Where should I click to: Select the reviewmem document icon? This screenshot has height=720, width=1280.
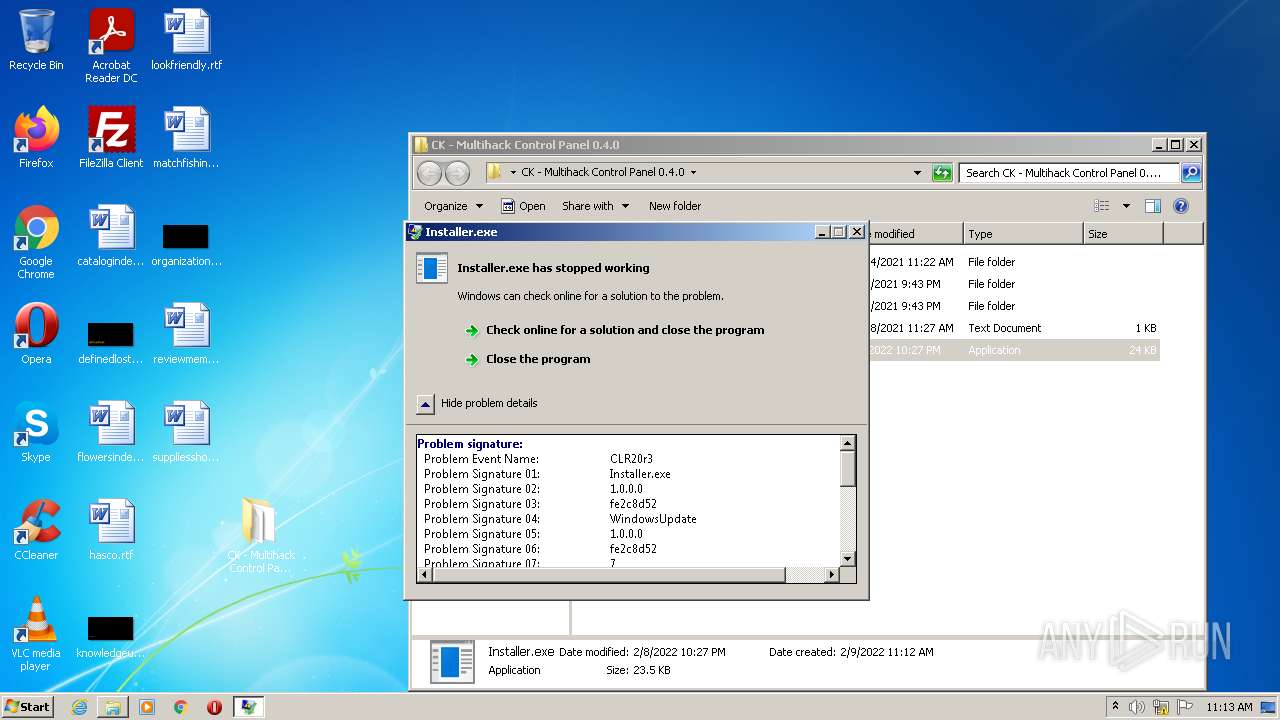coord(186,334)
